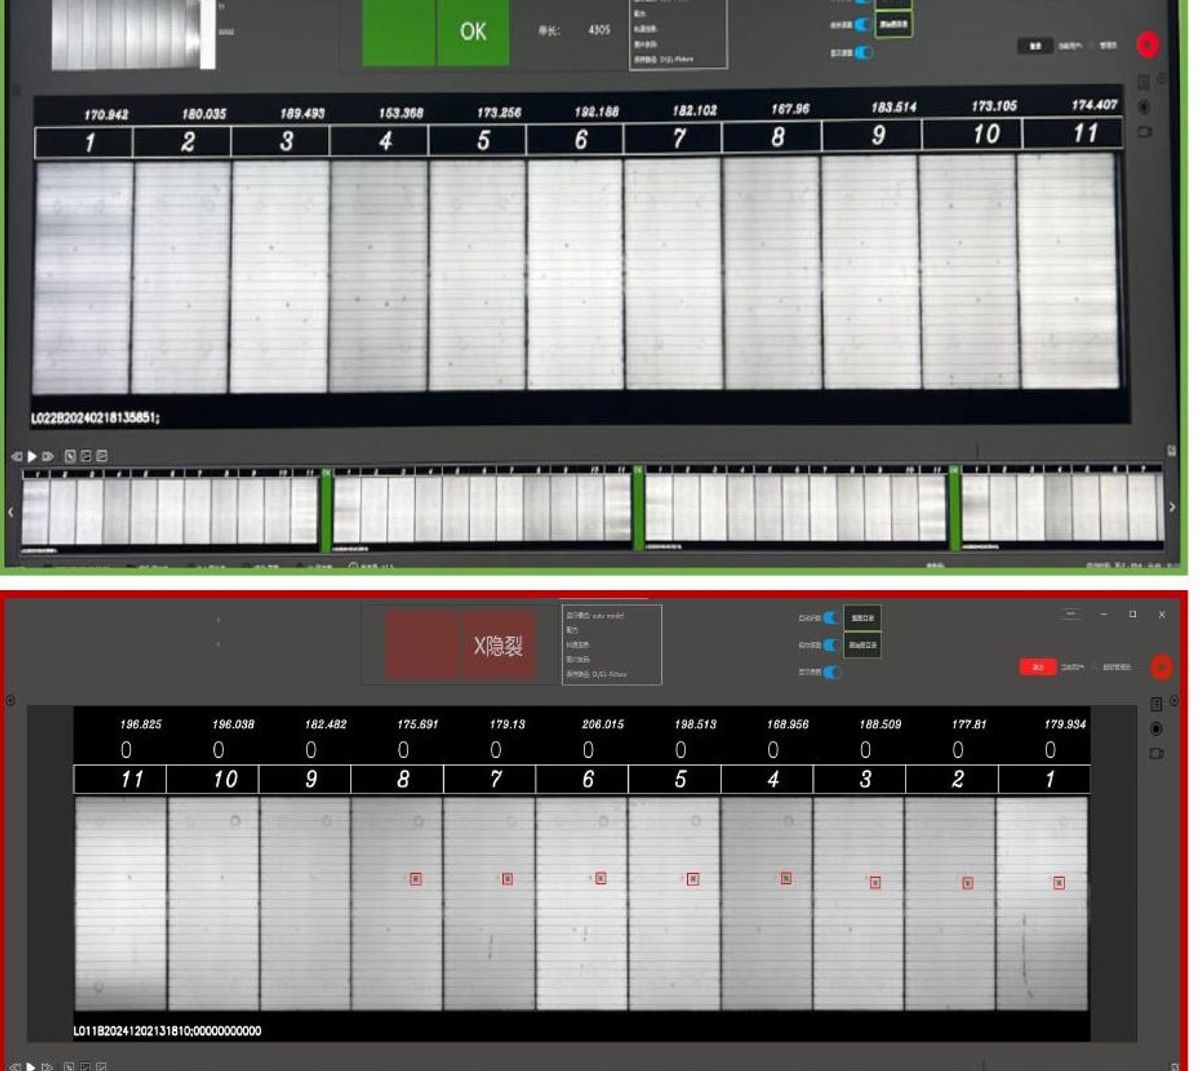Open the first thumbnail in the bottom strip
Image resolution: width=1200 pixels, height=1071 pixels.
170,508
